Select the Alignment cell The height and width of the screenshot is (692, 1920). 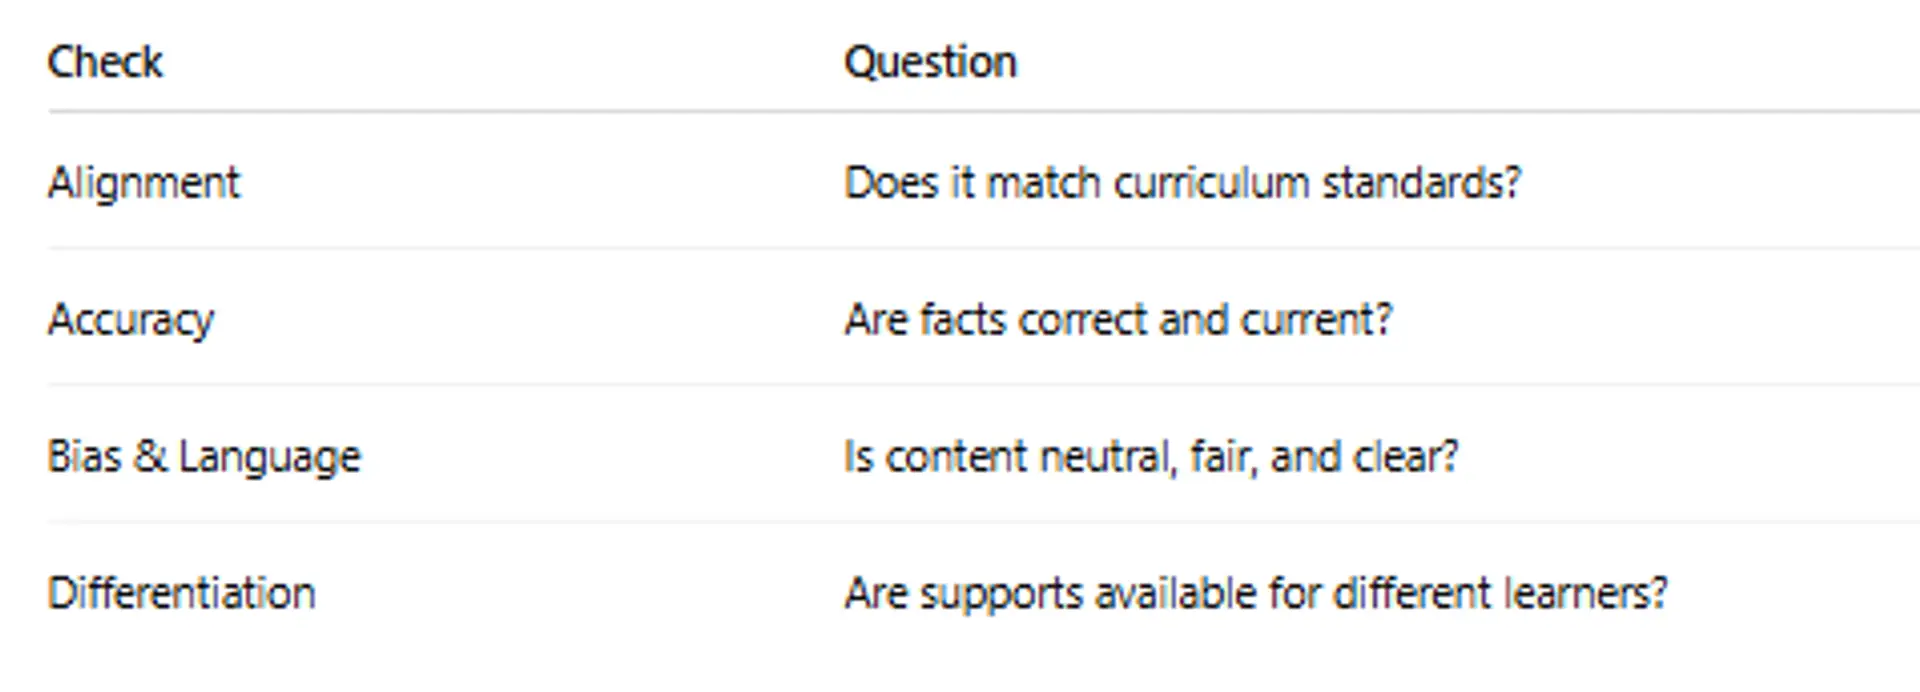[144, 183]
